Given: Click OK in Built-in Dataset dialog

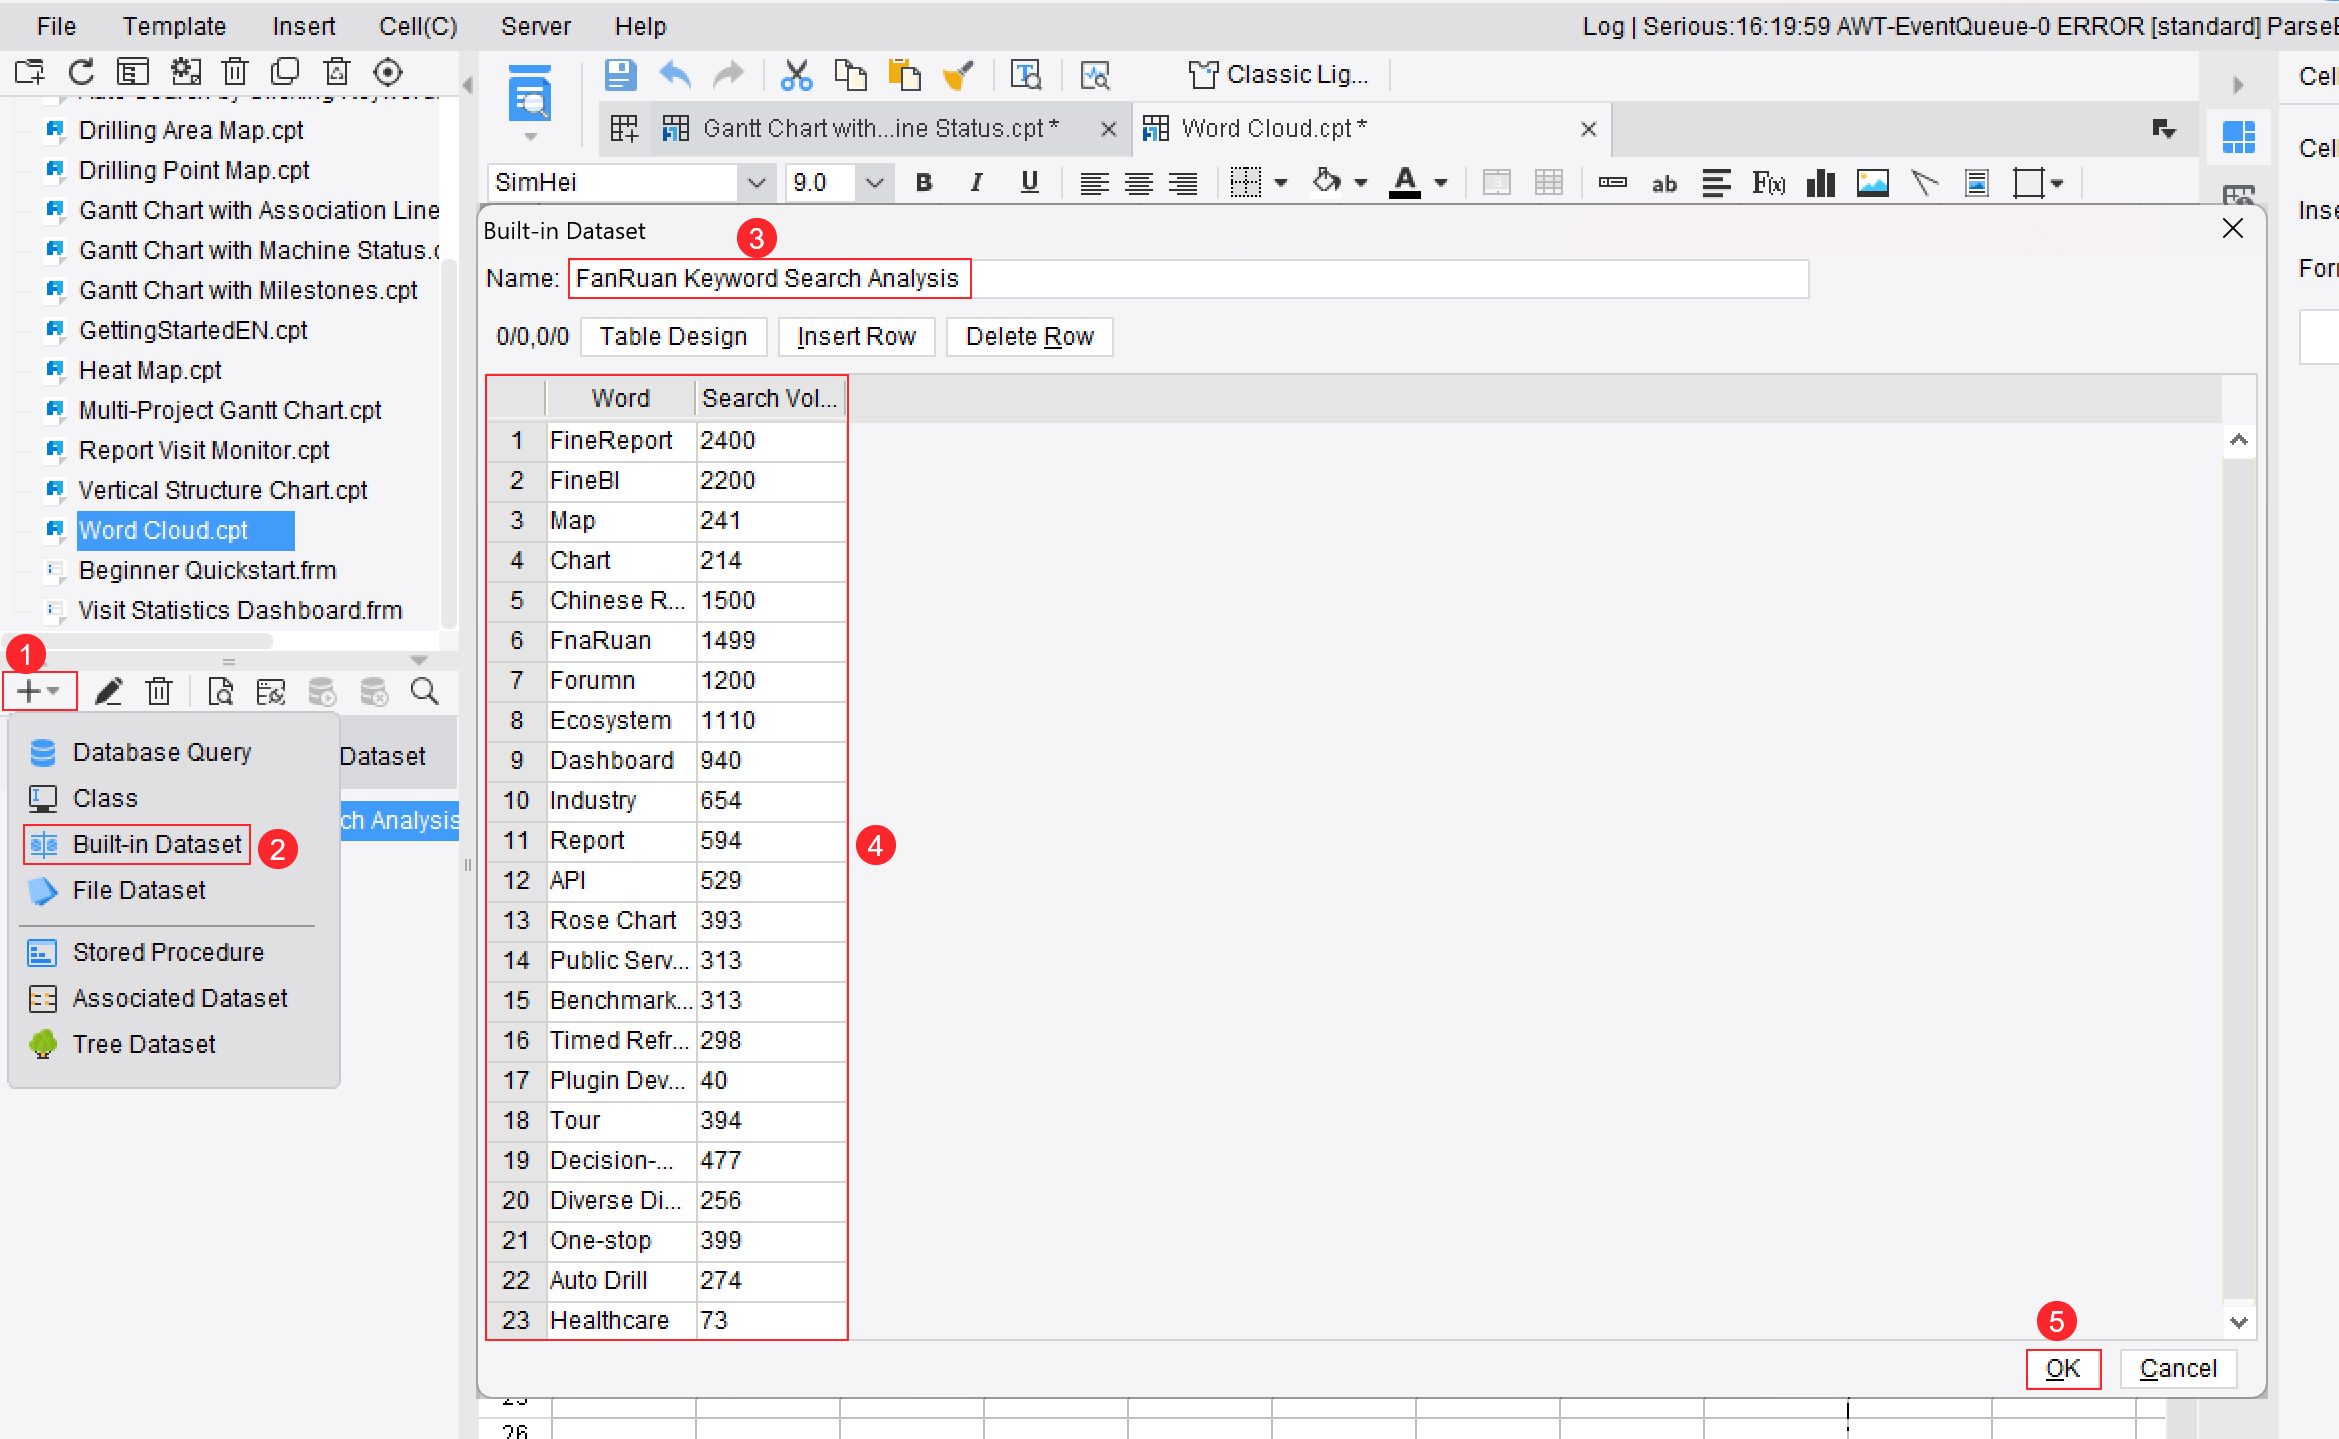Looking at the screenshot, I should coord(2063,1368).
